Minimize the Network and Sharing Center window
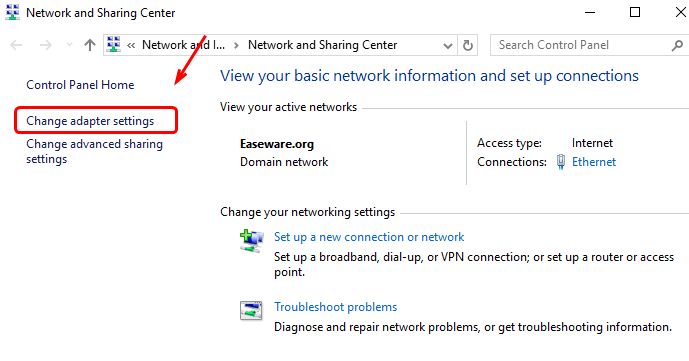 click(590, 12)
